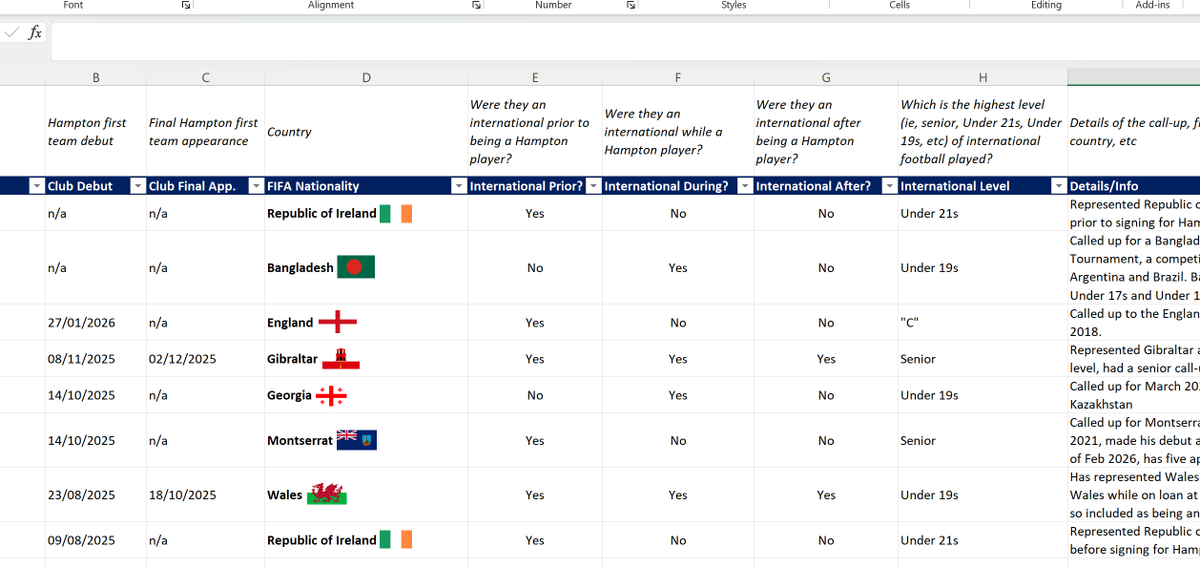Select the 08/11/2025 debut date cell
Image resolution: width=1200 pixels, height=568 pixels.
pos(96,359)
